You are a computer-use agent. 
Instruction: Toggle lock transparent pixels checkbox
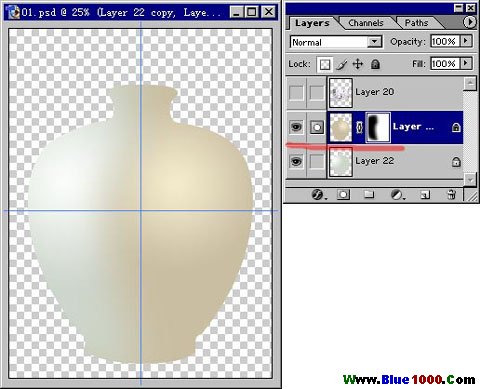click(x=325, y=64)
